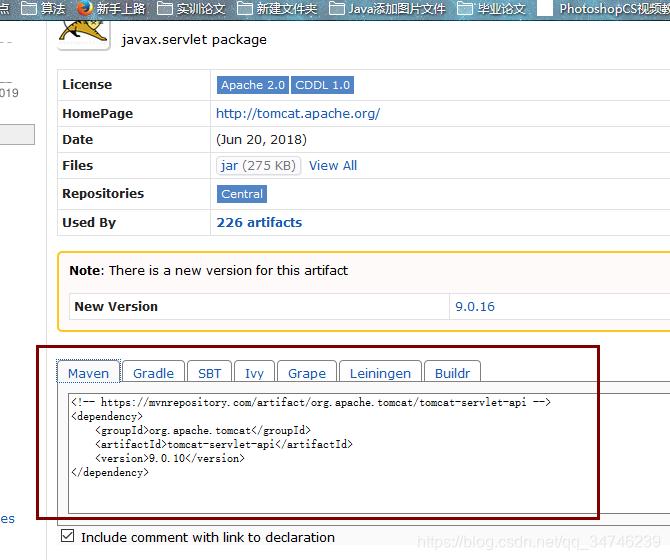670x560 pixels.
Task: Switch to the Buildr tab
Action: (x=453, y=373)
